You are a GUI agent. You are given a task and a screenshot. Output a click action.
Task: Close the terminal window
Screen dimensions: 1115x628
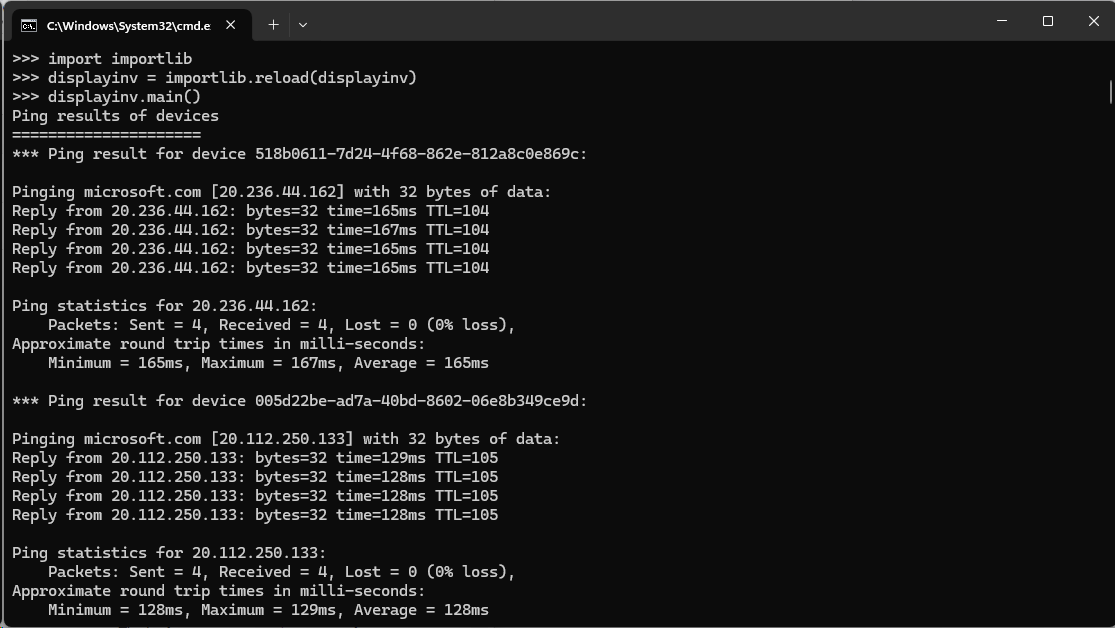(1093, 21)
